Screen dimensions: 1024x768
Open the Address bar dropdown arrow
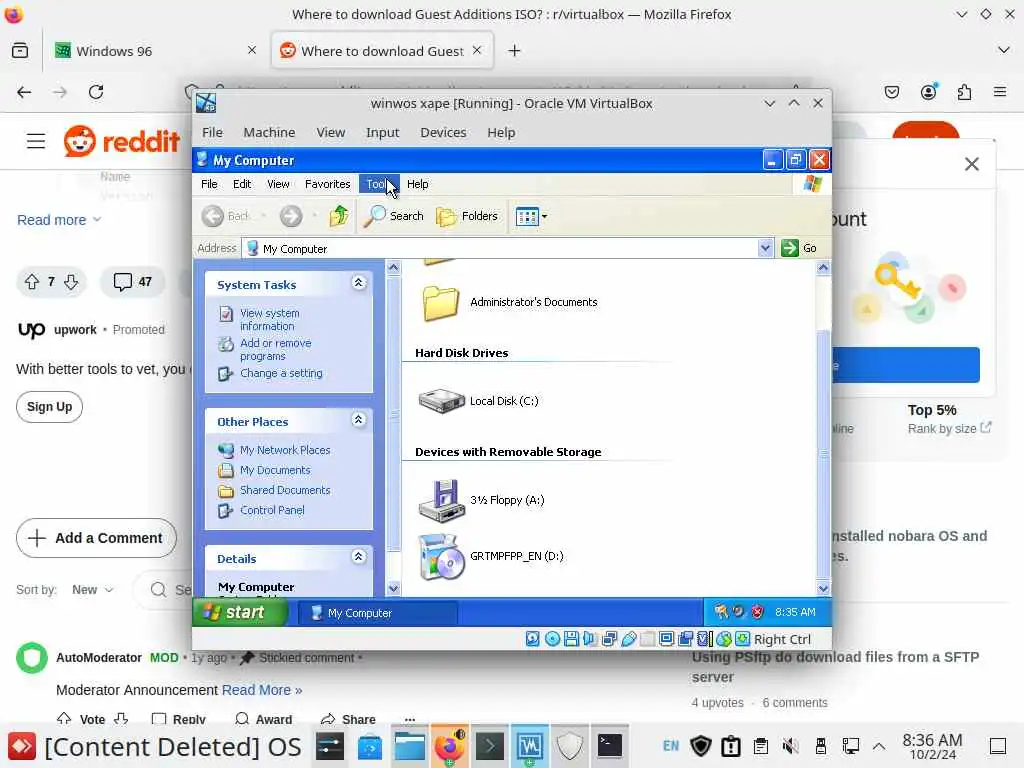pyautogui.click(x=765, y=248)
